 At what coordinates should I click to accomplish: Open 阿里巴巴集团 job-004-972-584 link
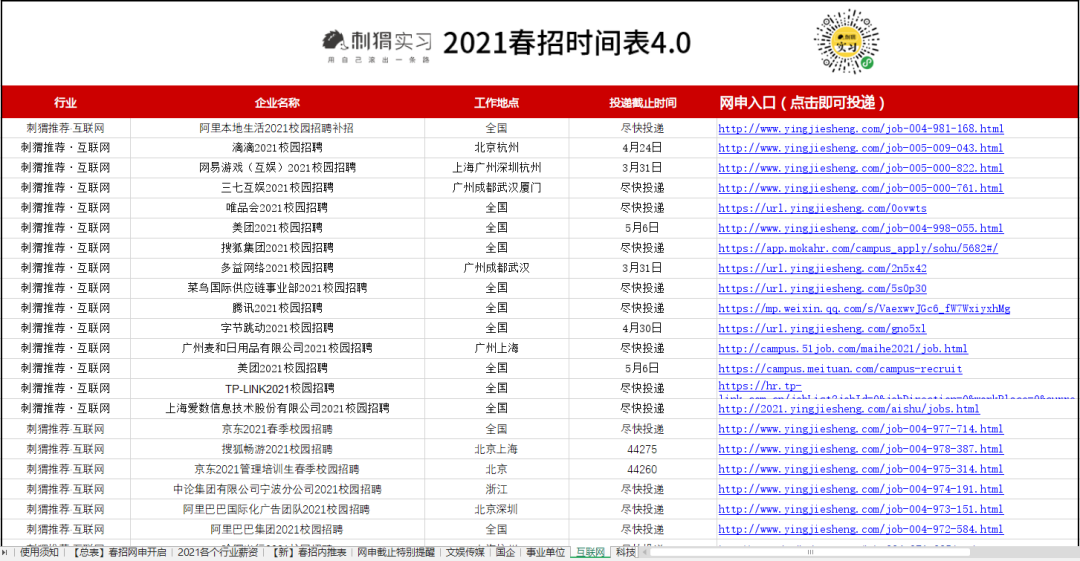coord(860,529)
